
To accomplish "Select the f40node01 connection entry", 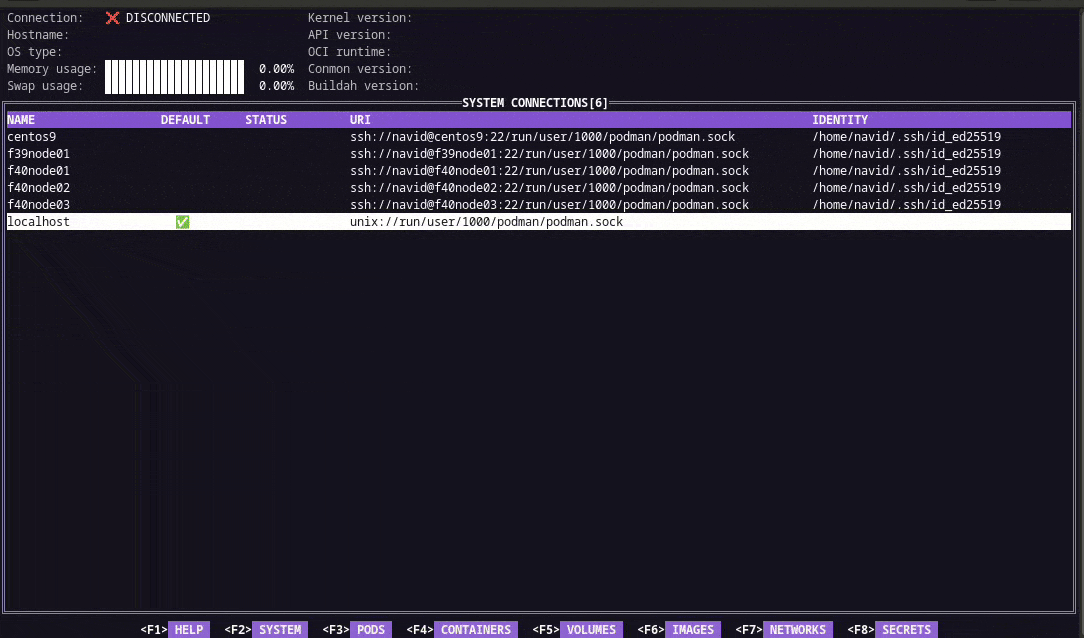I will tap(539, 171).
